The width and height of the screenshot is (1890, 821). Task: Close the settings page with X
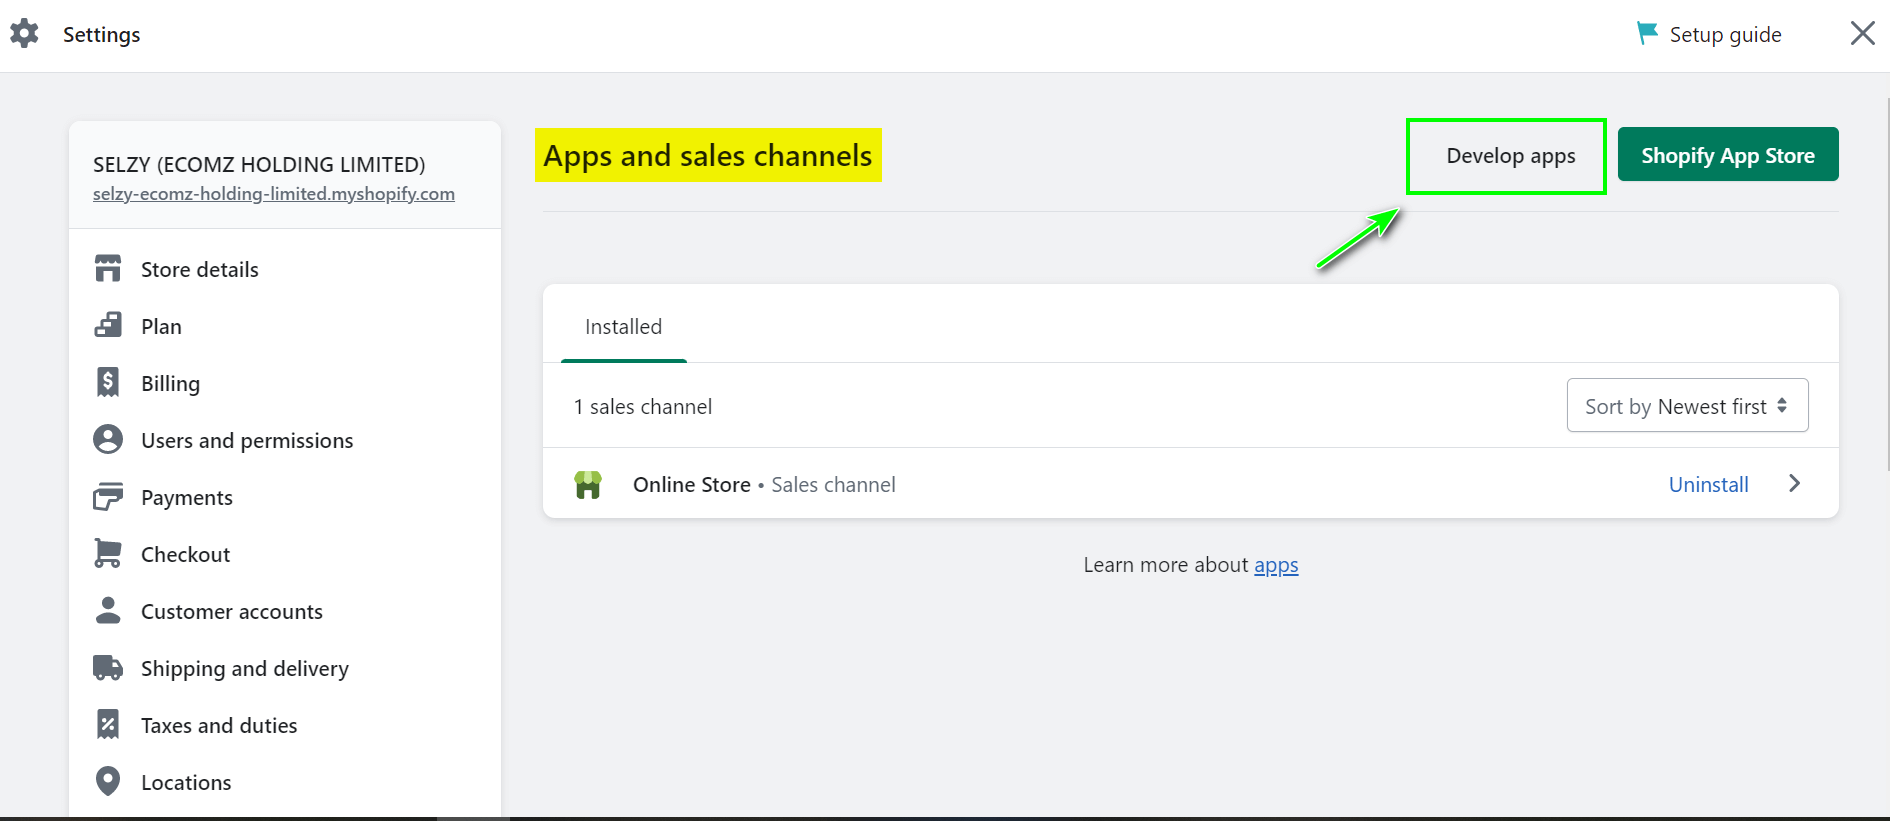pos(1862,33)
